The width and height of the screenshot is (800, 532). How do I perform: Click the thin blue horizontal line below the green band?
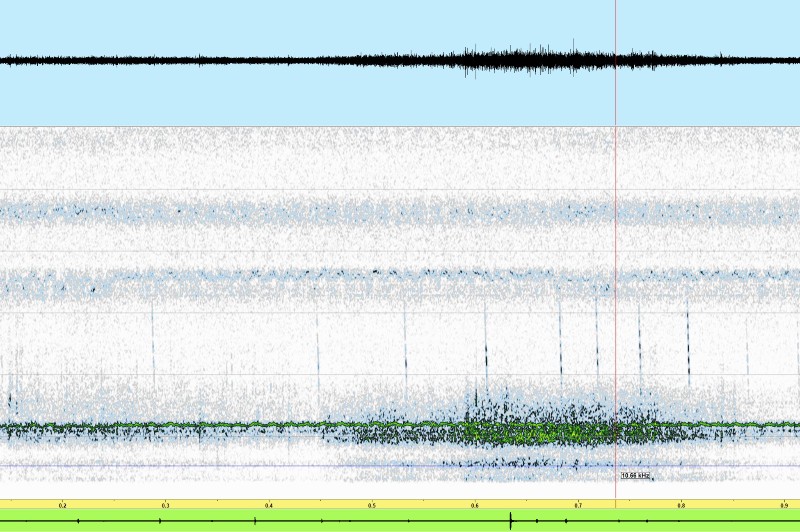click(x=300, y=465)
